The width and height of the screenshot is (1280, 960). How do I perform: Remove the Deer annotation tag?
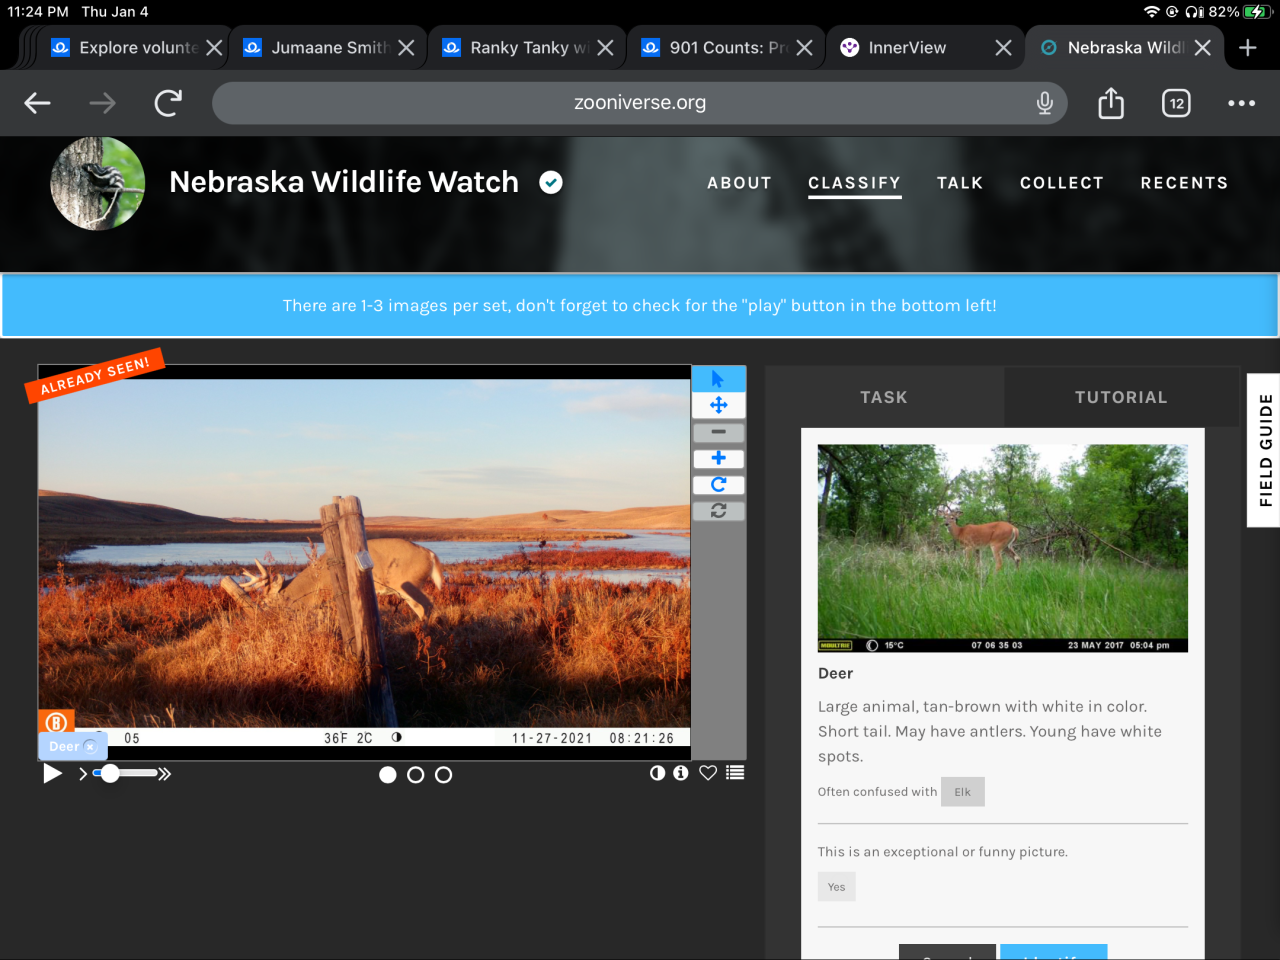point(90,747)
